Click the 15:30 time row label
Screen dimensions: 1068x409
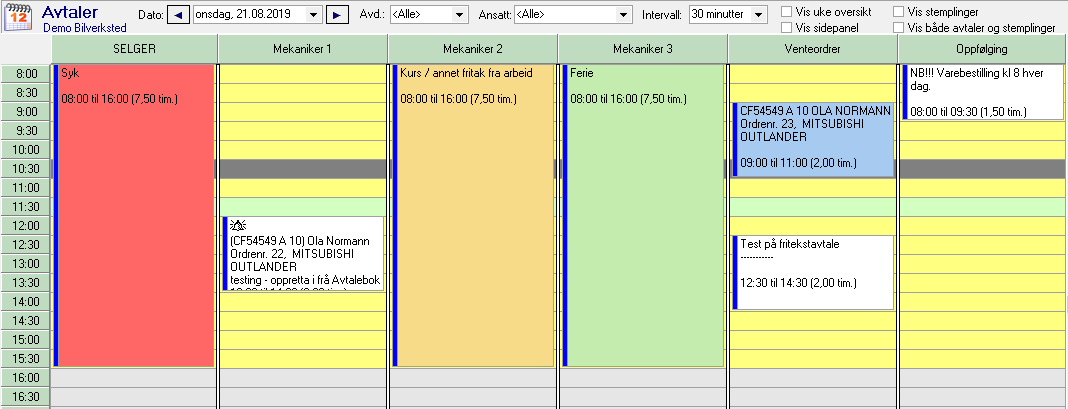25,359
